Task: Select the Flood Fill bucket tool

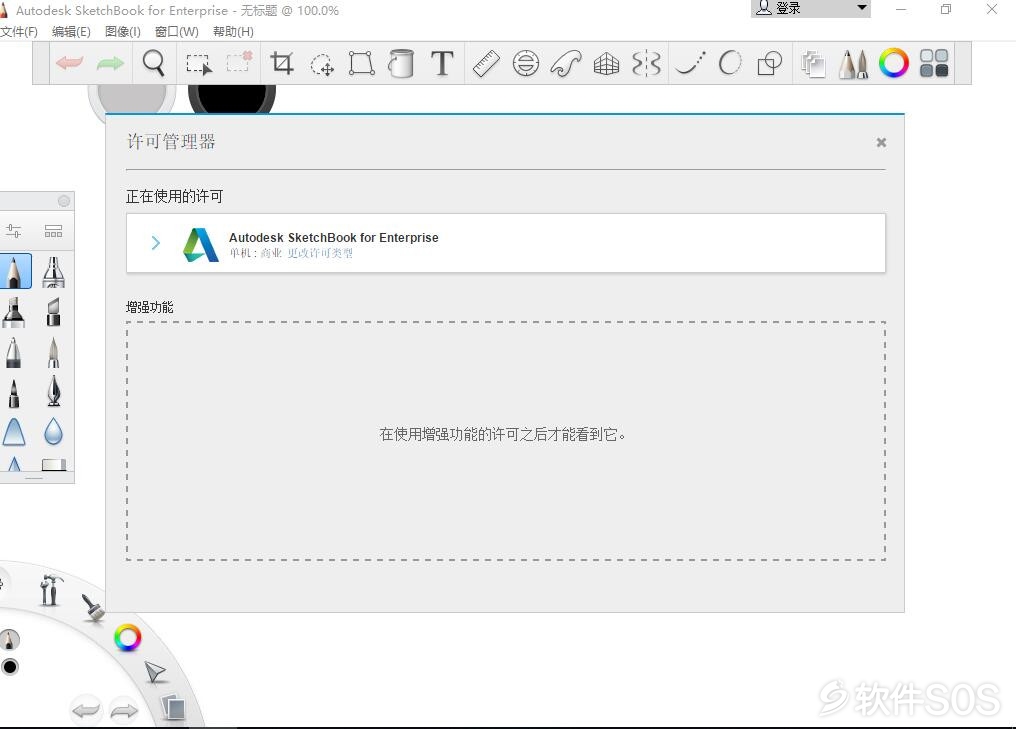Action: pos(401,64)
